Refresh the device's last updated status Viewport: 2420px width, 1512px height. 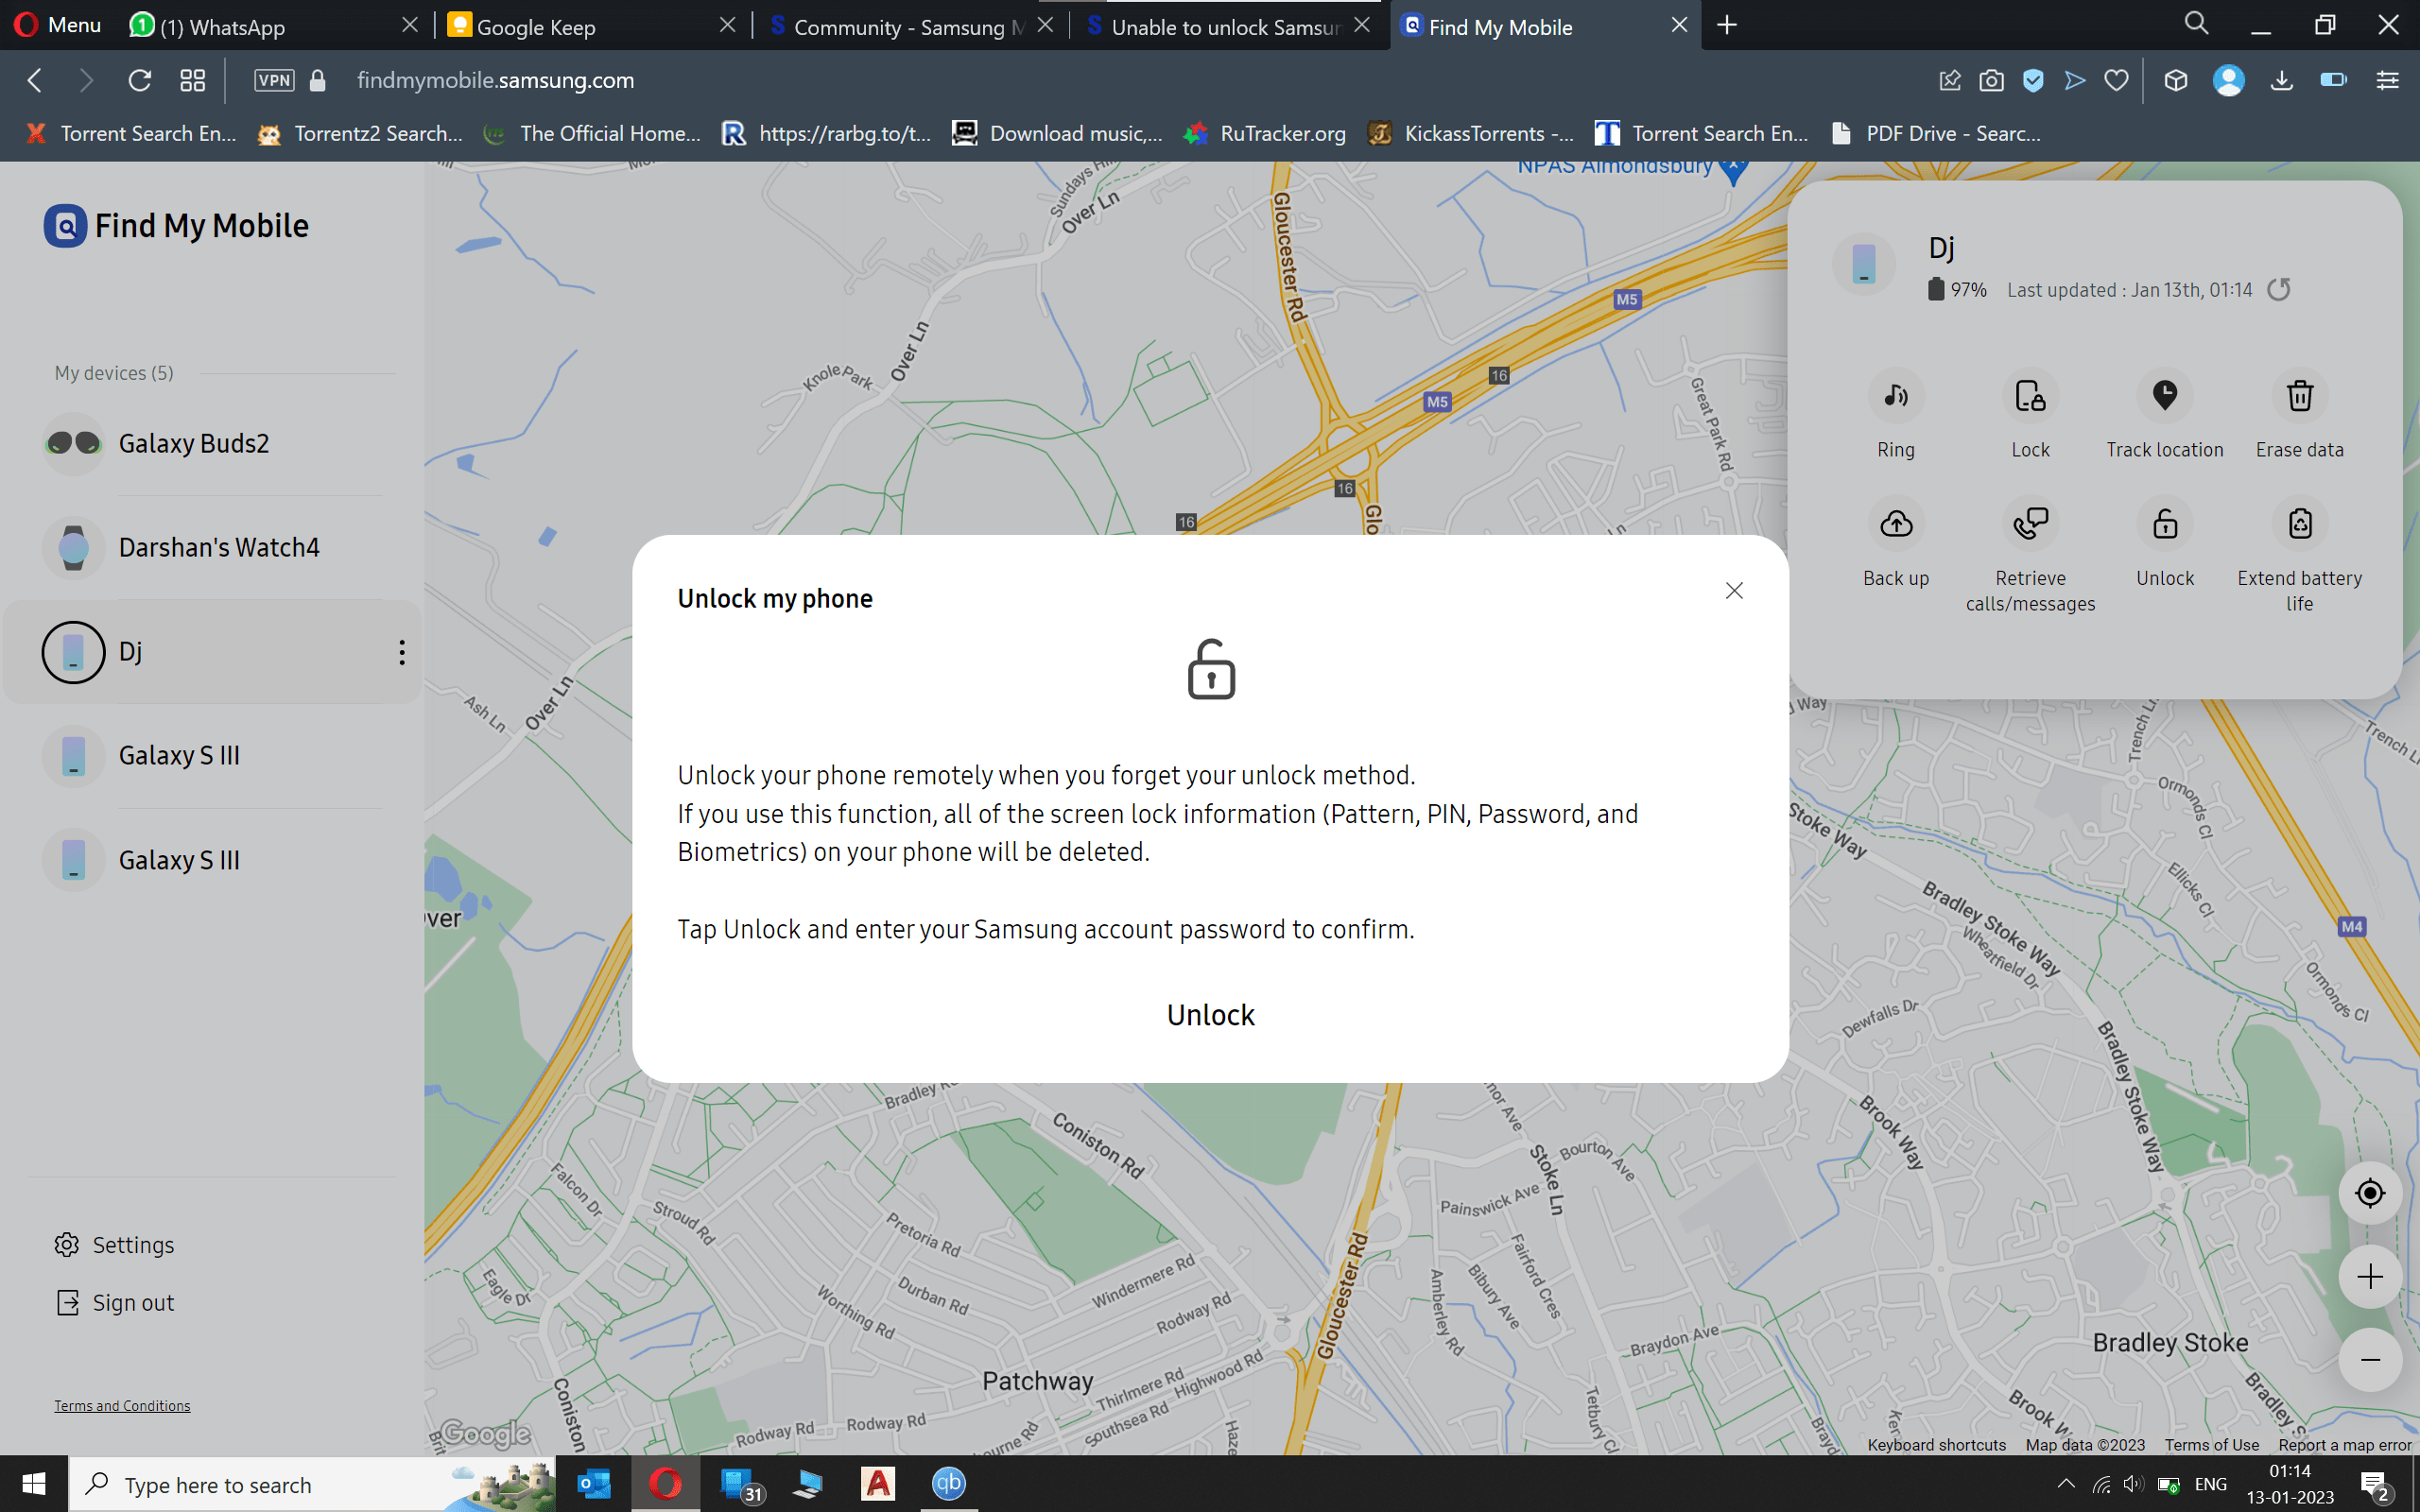pos(2279,290)
